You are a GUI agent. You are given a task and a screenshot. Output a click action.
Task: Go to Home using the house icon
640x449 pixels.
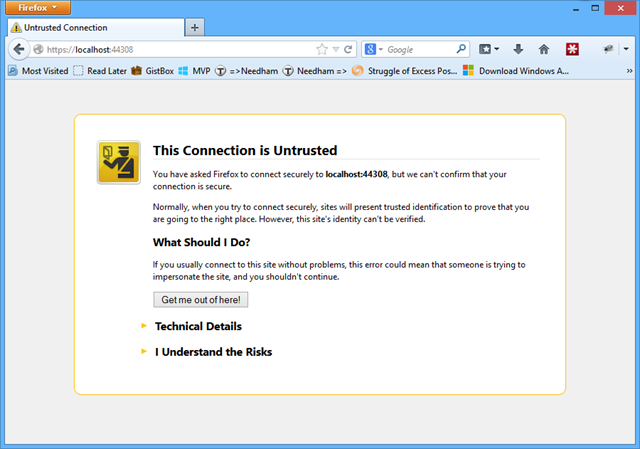(x=544, y=49)
